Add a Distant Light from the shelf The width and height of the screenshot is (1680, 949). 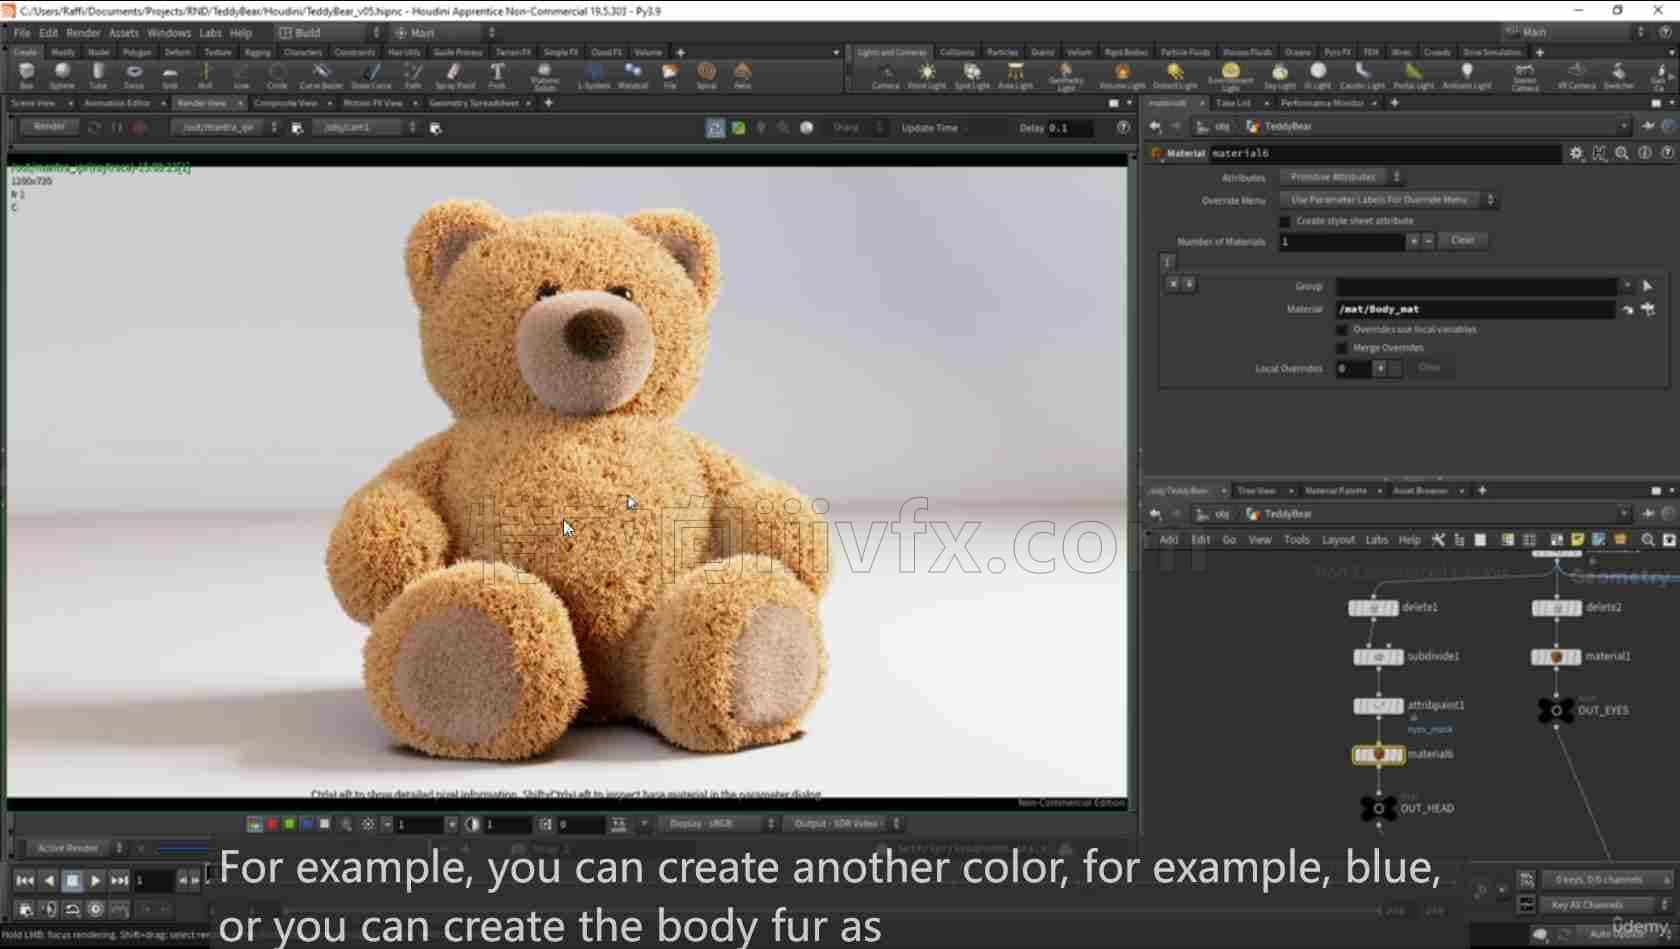point(1175,75)
